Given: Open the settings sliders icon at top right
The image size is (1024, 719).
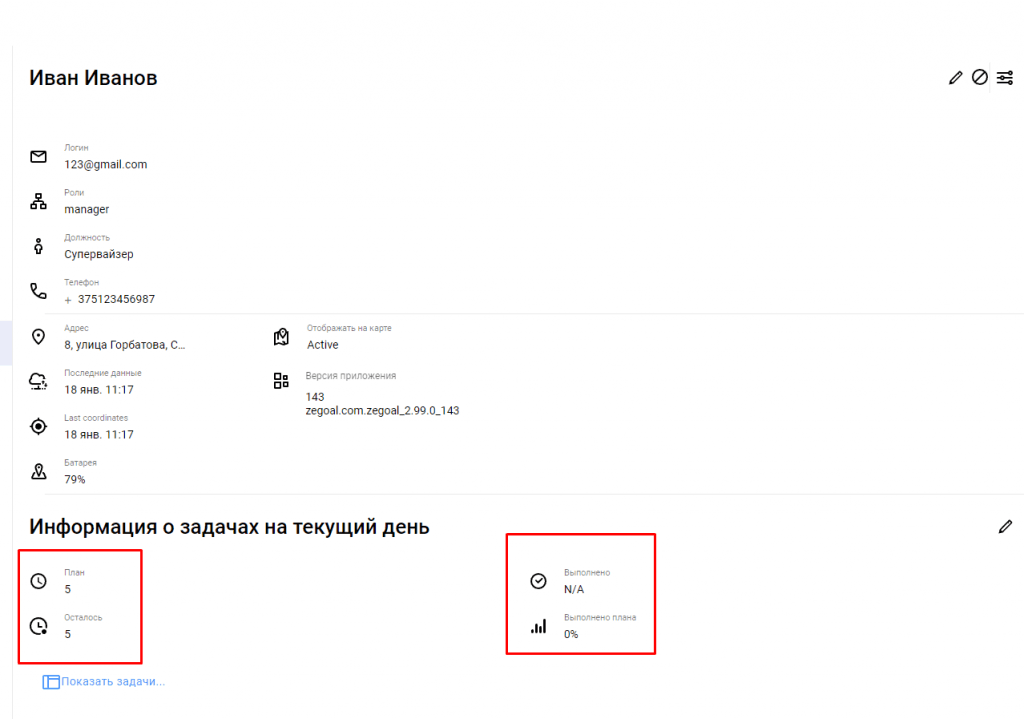Looking at the screenshot, I should pos(1005,77).
